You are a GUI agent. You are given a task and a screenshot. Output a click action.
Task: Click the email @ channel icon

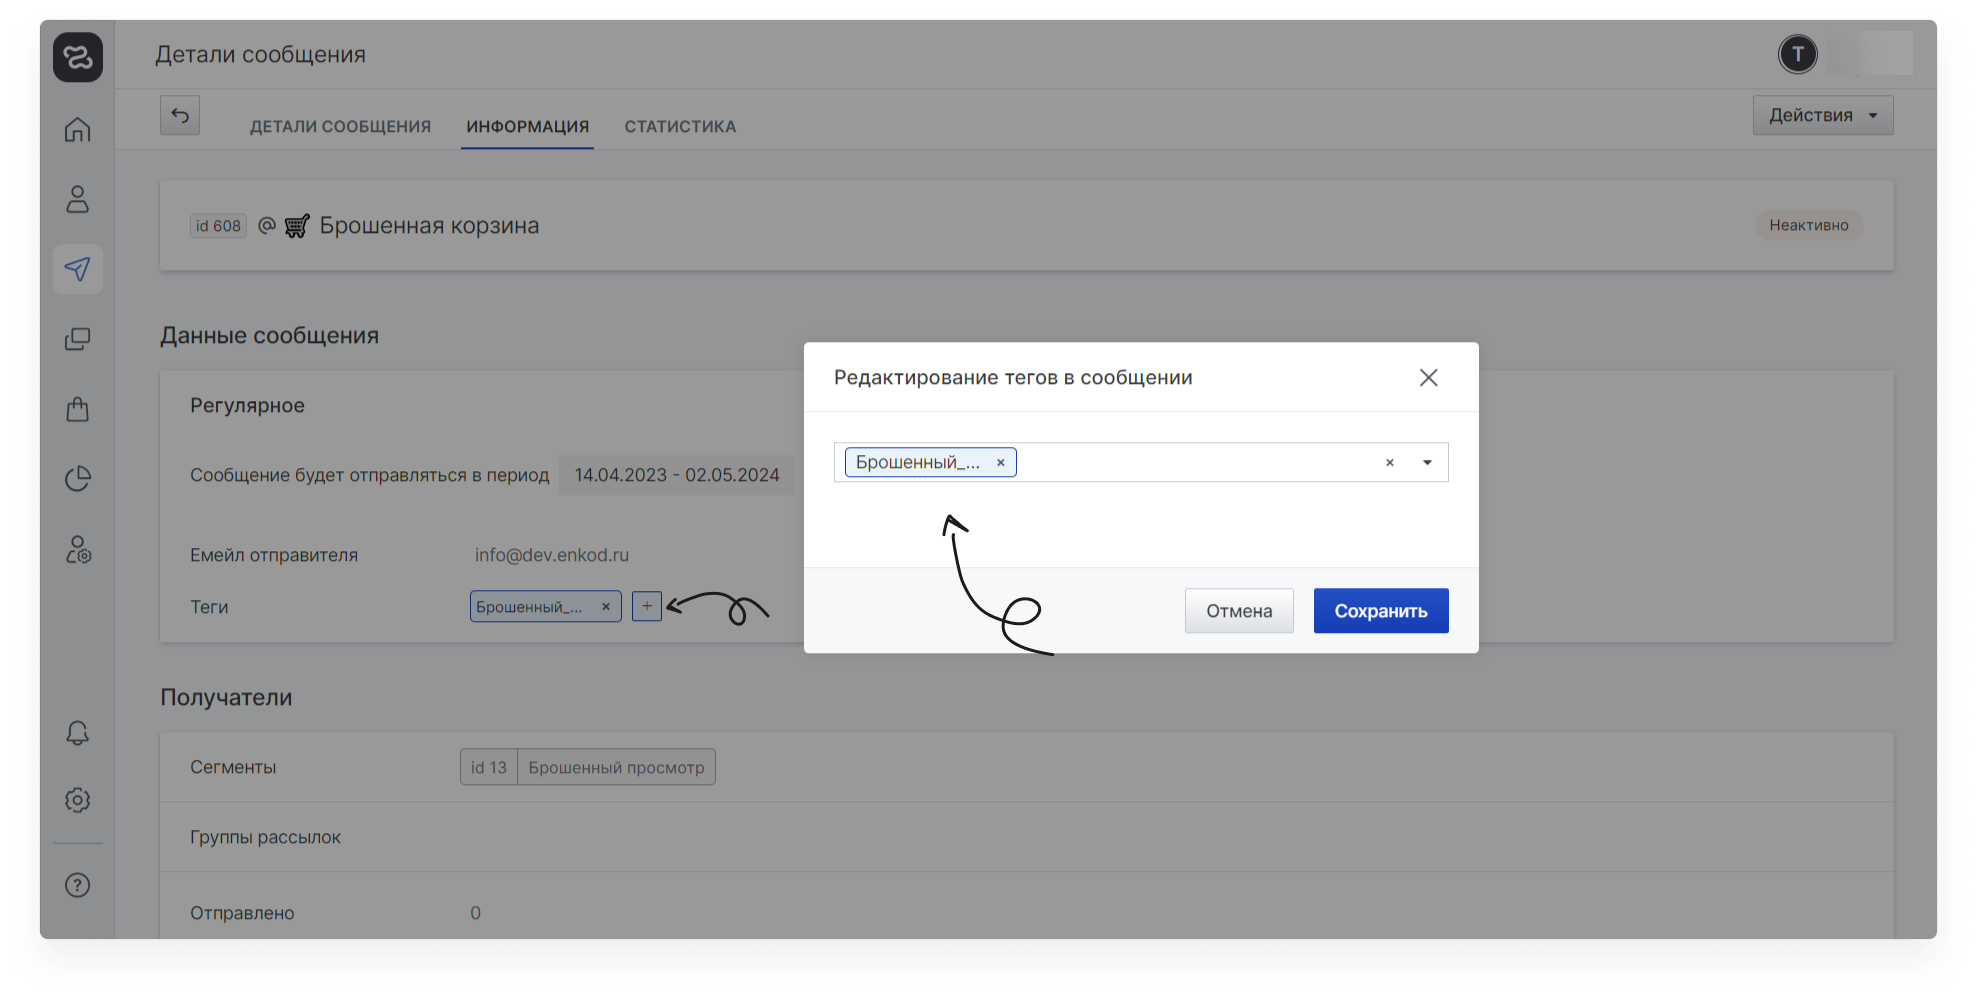point(266,225)
